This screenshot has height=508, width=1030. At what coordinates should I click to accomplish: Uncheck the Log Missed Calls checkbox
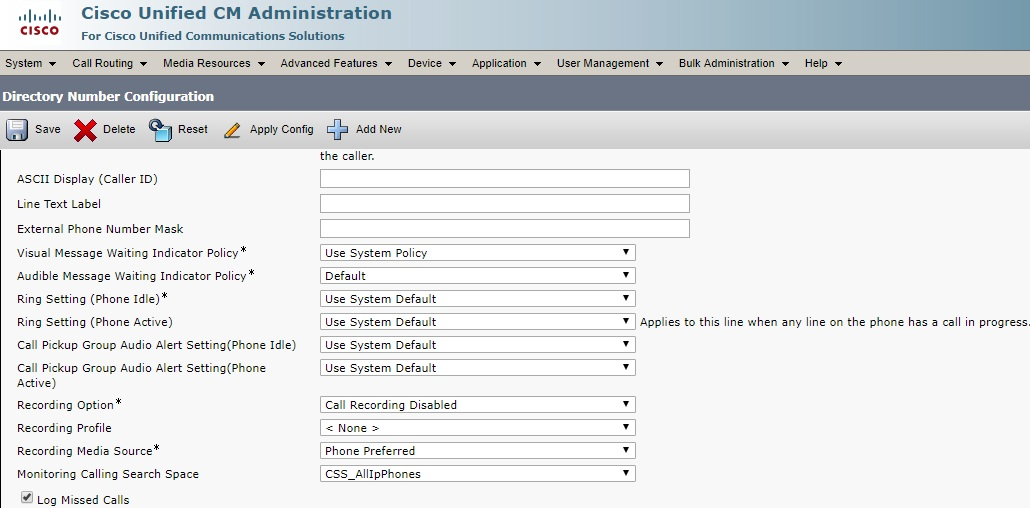pos(27,498)
